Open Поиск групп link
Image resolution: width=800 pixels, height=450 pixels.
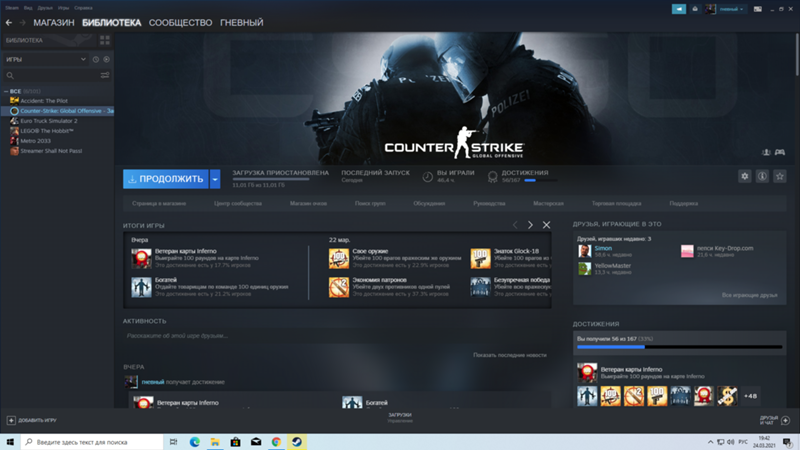coord(370,203)
